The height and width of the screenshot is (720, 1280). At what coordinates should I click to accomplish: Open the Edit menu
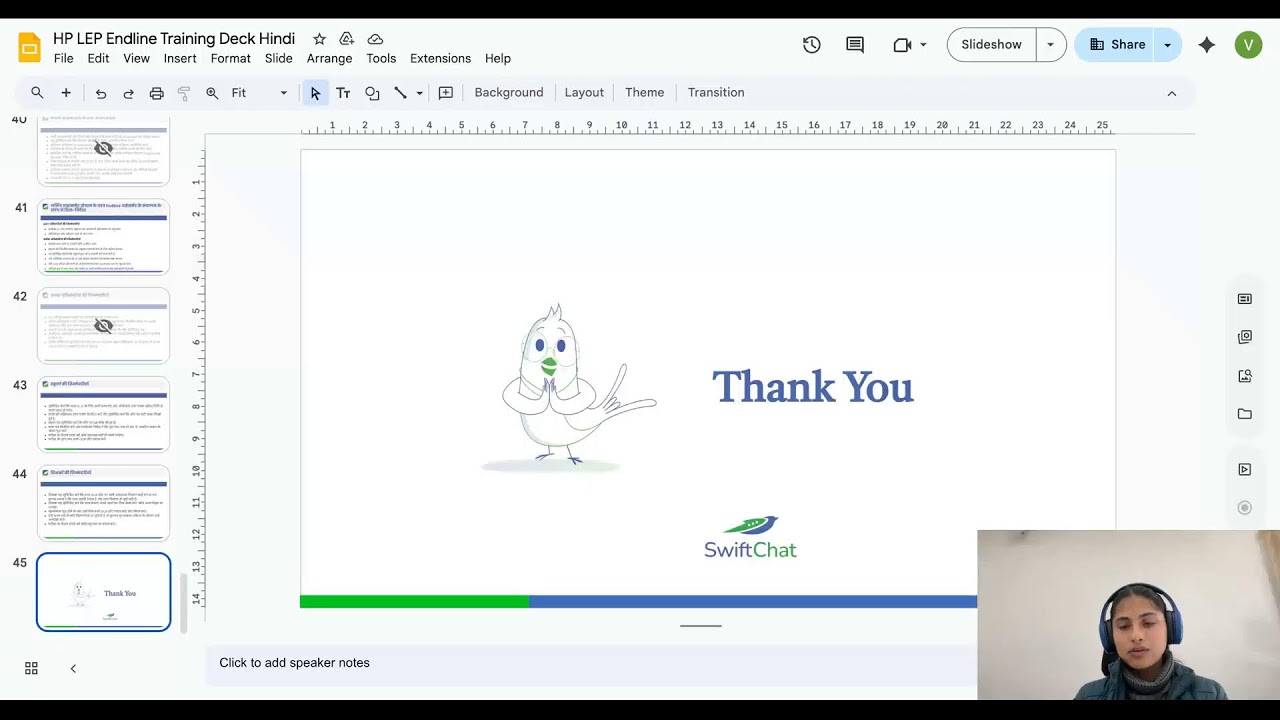(x=98, y=59)
